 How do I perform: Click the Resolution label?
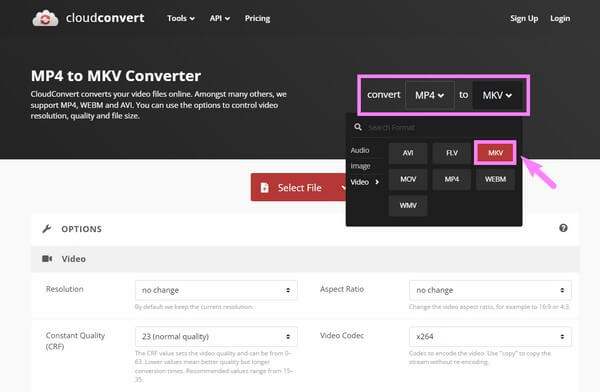[x=65, y=289]
